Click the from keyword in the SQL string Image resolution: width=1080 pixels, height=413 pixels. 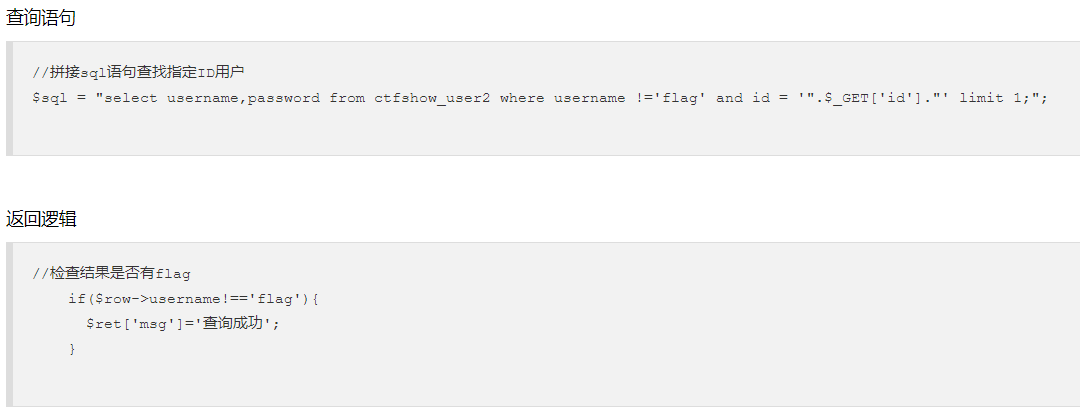point(347,98)
